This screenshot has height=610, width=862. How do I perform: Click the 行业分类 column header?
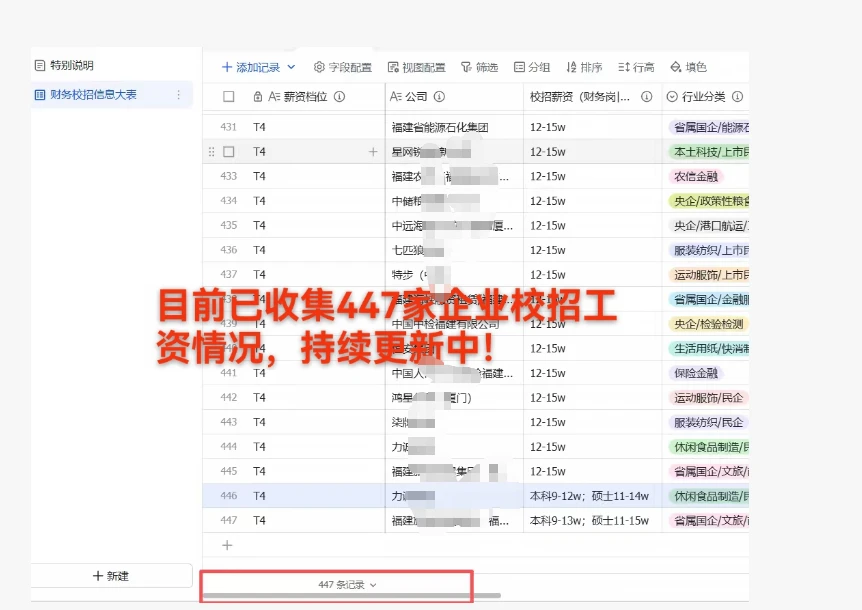(705, 97)
